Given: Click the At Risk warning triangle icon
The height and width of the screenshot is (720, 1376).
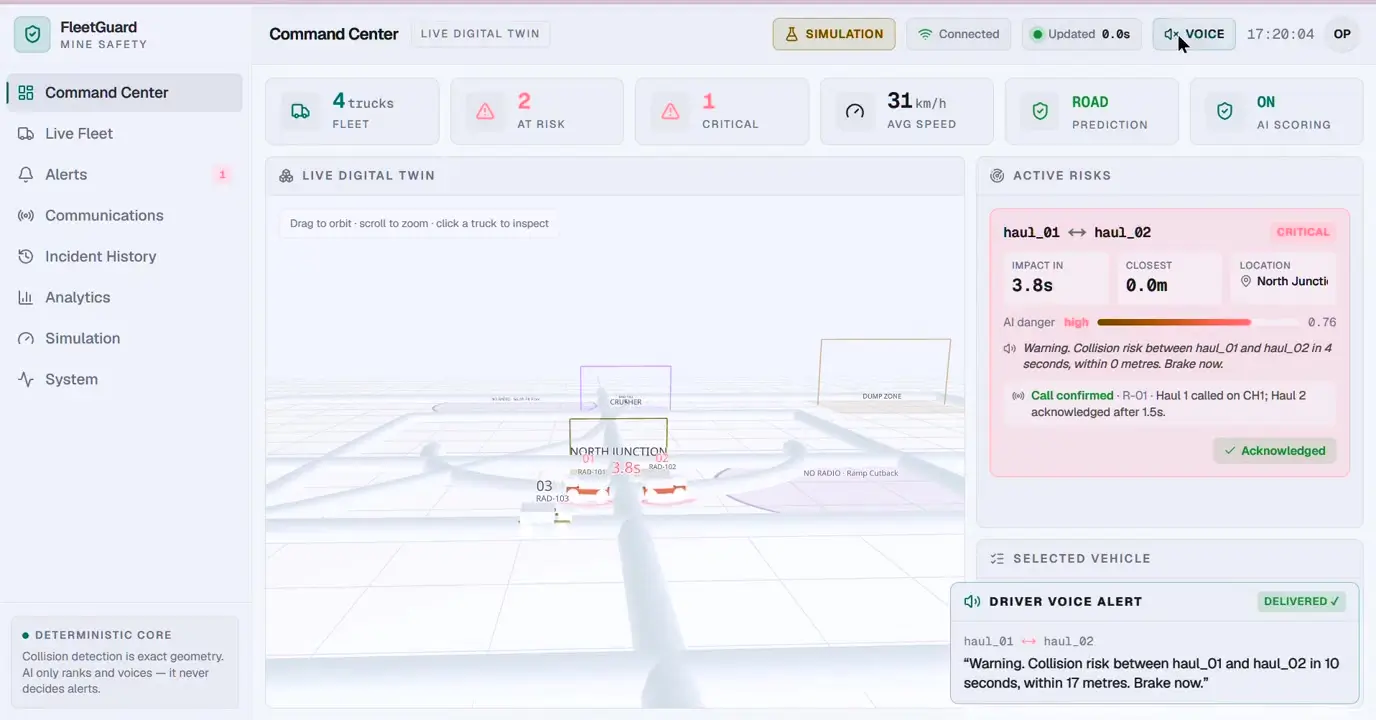Looking at the screenshot, I should click(x=485, y=112).
